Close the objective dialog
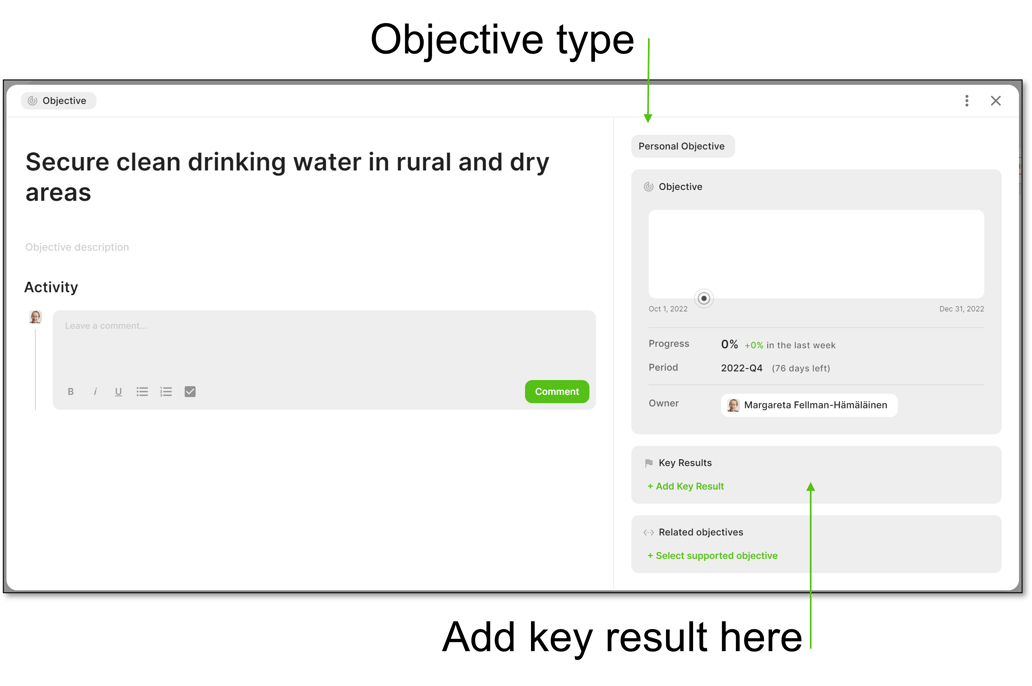1032x686 pixels. click(x=995, y=101)
